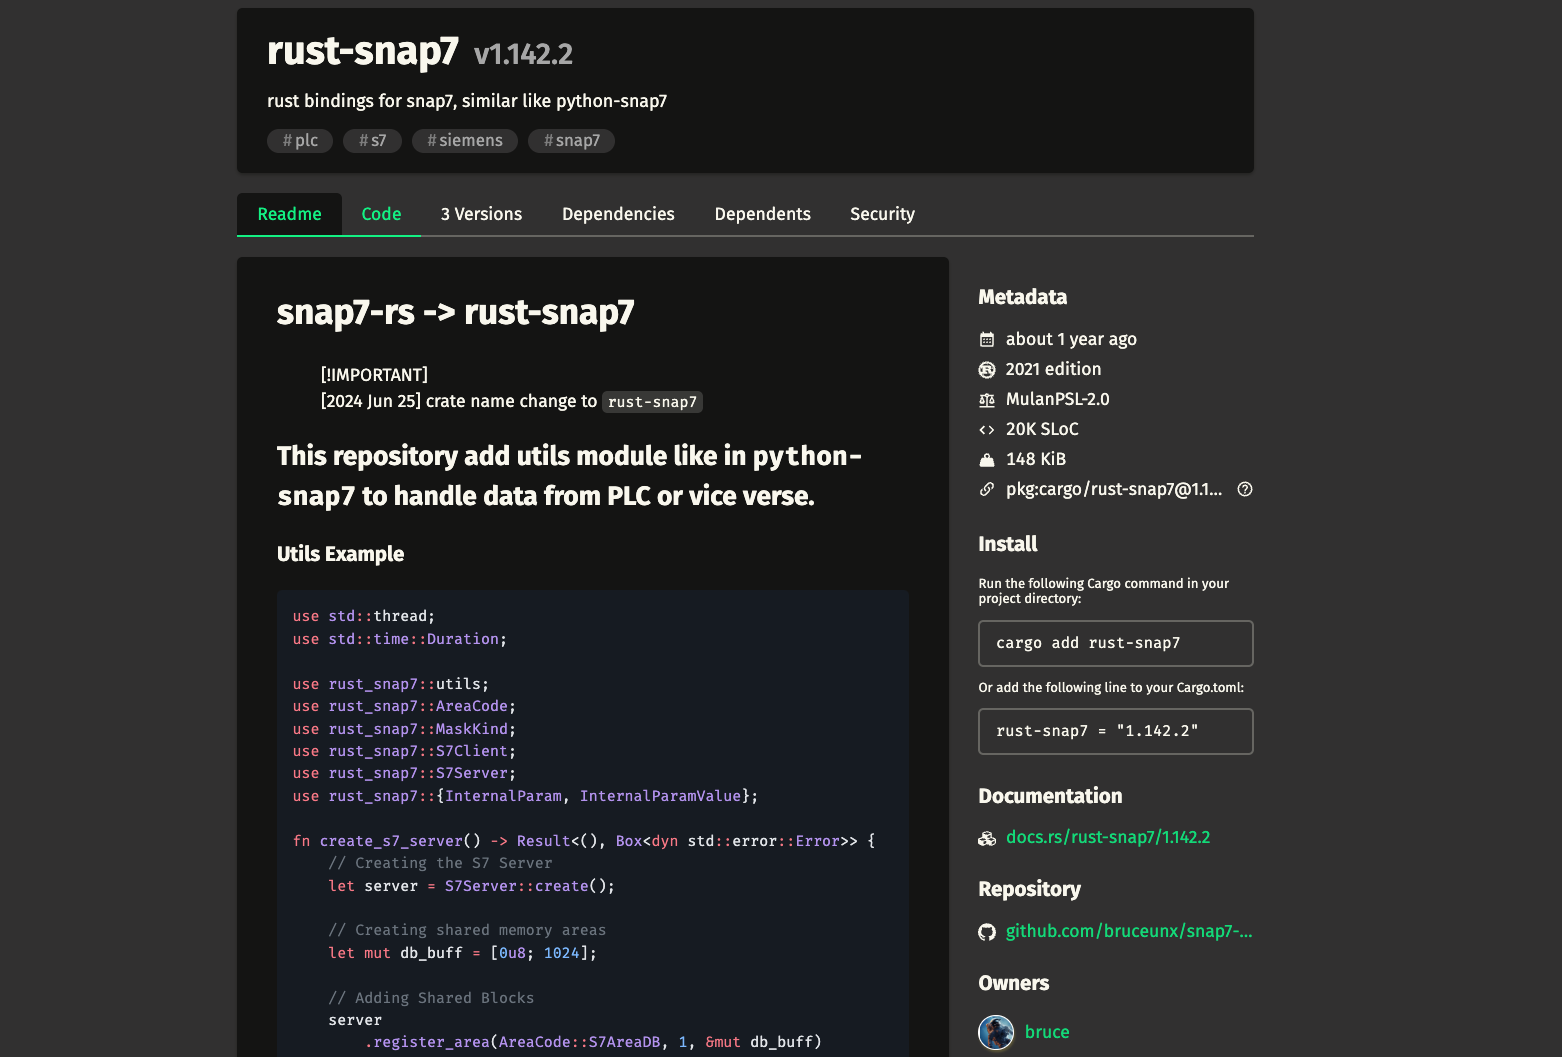
Task: Open the Readme tab
Action: pyautogui.click(x=289, y=214)
